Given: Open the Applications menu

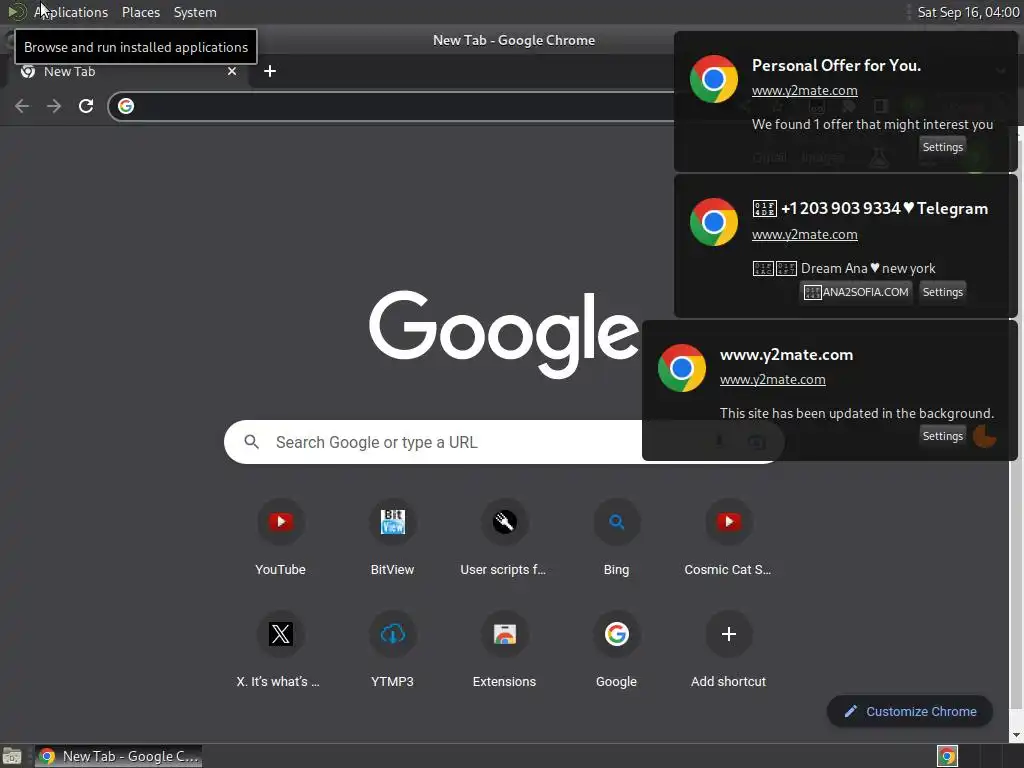Looking at the screenshot, I should [71, 12].
